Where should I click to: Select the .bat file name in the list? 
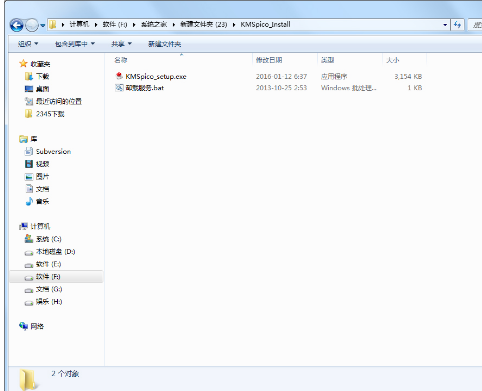tap(144, 88)
